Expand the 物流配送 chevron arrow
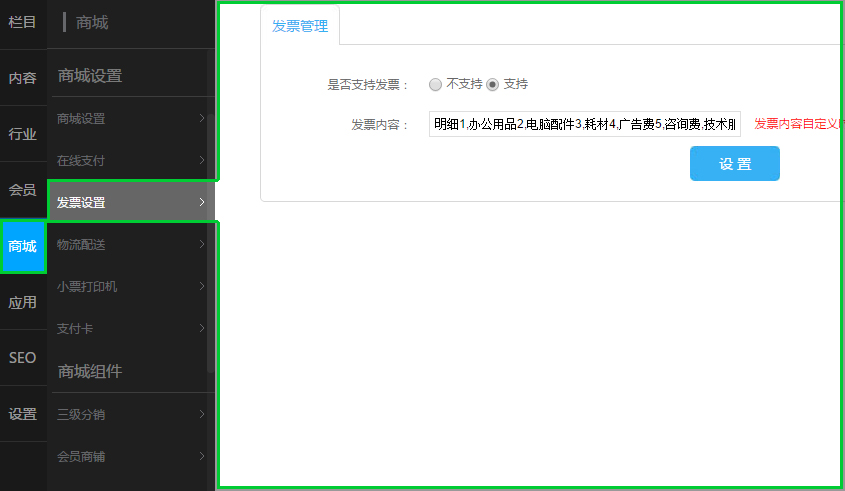This screenshot has height=491, width=845. click(202, 245)
